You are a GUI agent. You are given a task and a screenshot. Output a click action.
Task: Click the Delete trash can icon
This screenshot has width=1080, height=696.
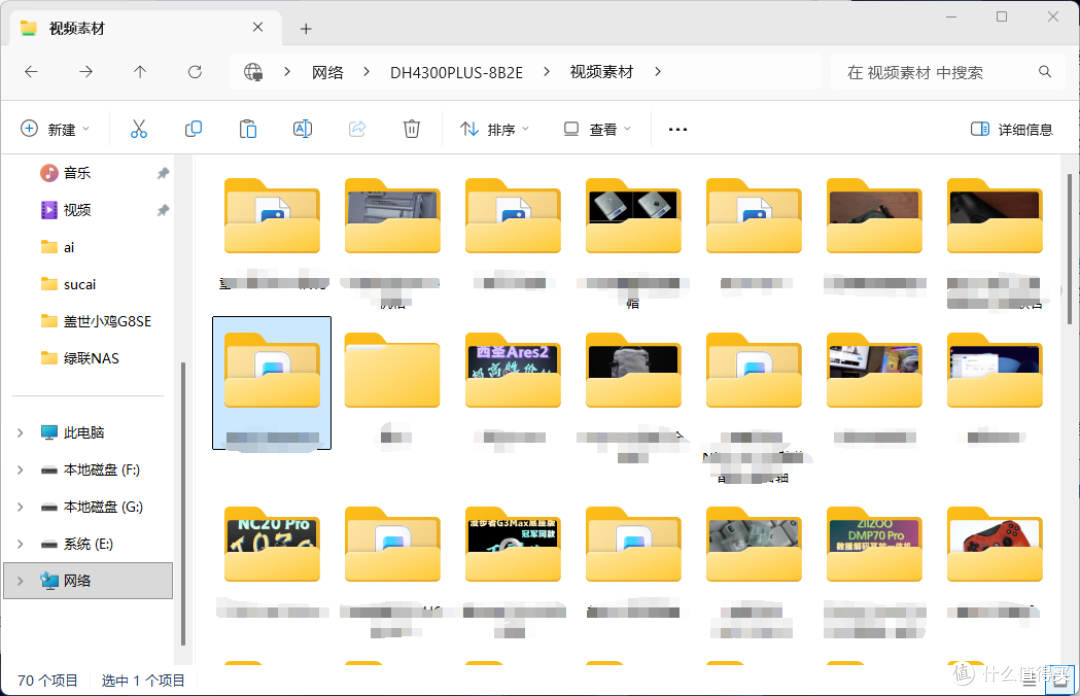coord(411,129)
